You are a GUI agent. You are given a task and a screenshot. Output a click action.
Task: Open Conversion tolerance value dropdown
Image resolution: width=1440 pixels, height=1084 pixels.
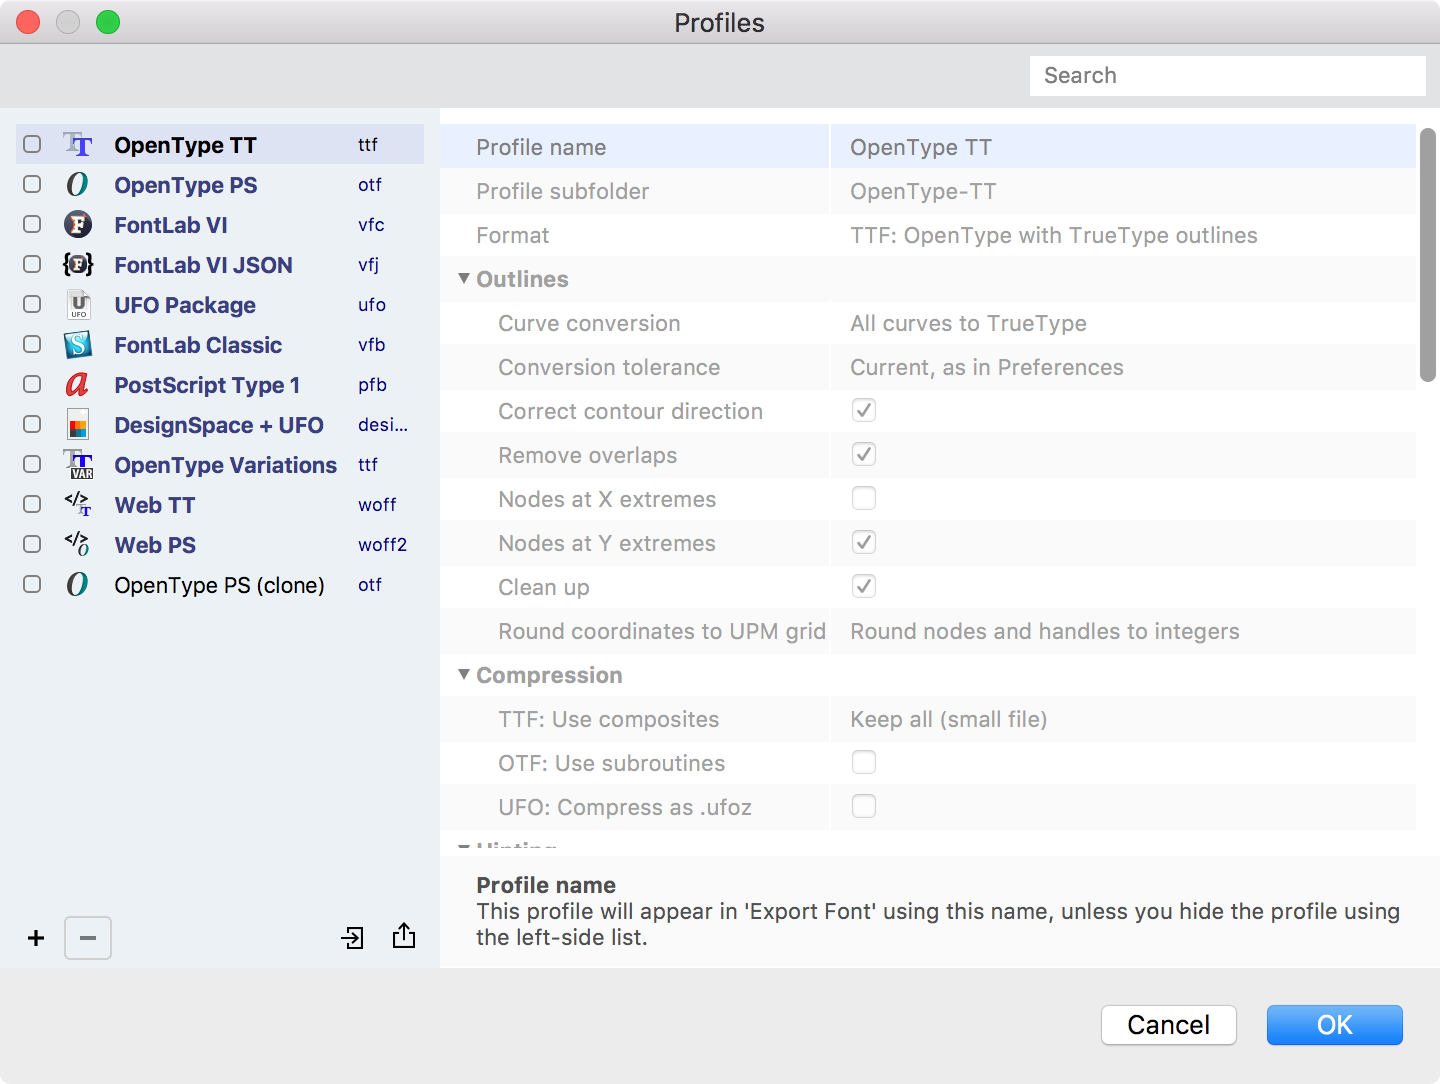point(1123,367)
